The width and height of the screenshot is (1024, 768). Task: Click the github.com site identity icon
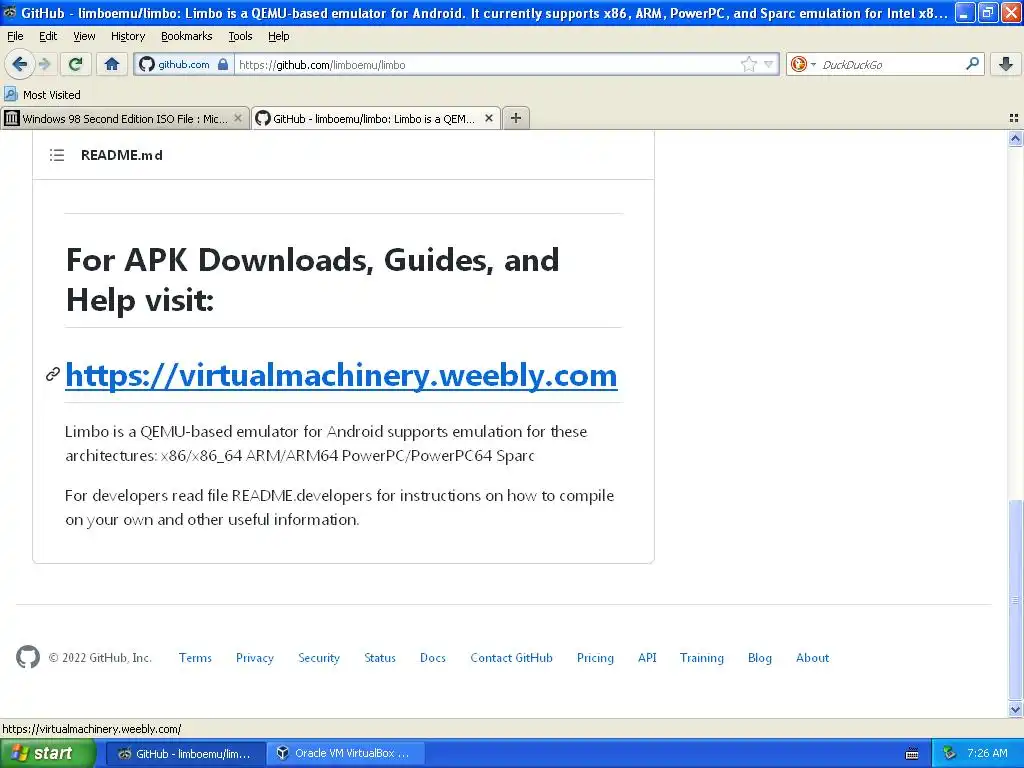coord(184,65)
